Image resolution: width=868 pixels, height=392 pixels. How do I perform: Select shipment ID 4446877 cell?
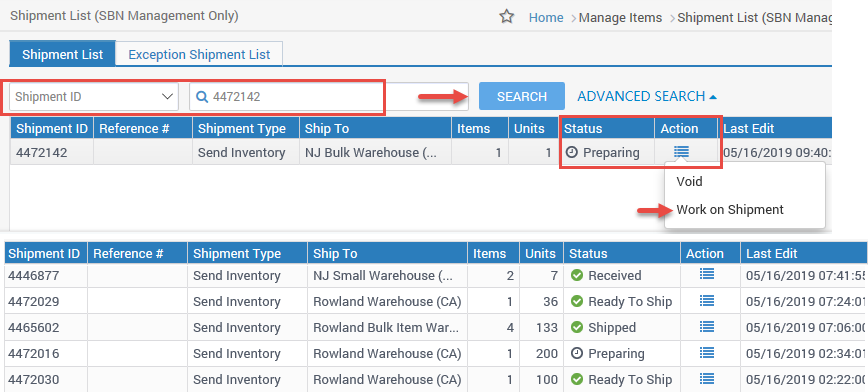point(46,275)
